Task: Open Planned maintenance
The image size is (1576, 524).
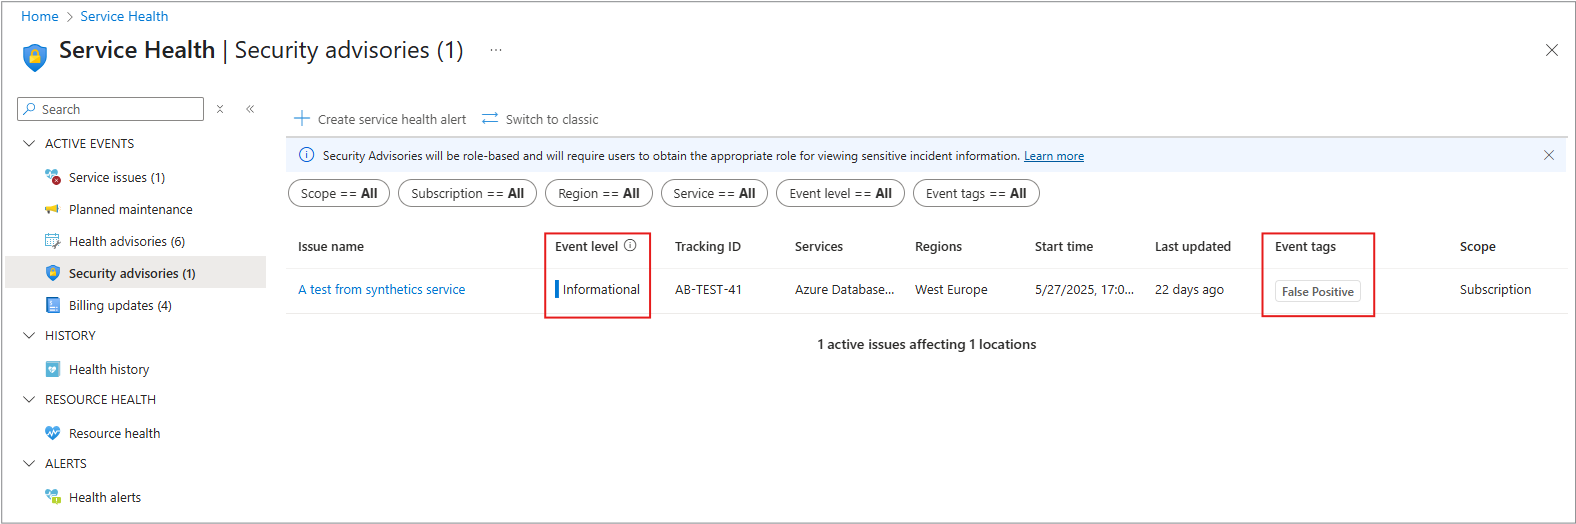Action: (131, 209)
